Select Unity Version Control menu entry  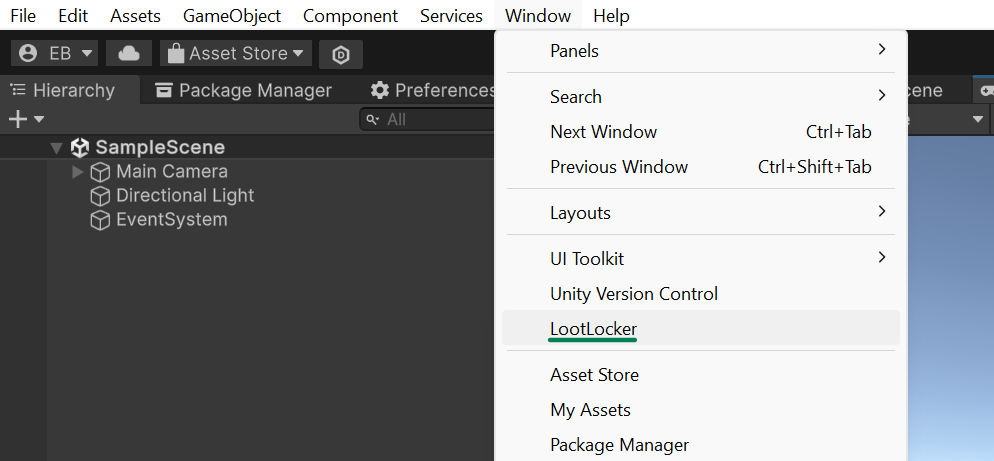pyautogui.click(x=634, y=294)
